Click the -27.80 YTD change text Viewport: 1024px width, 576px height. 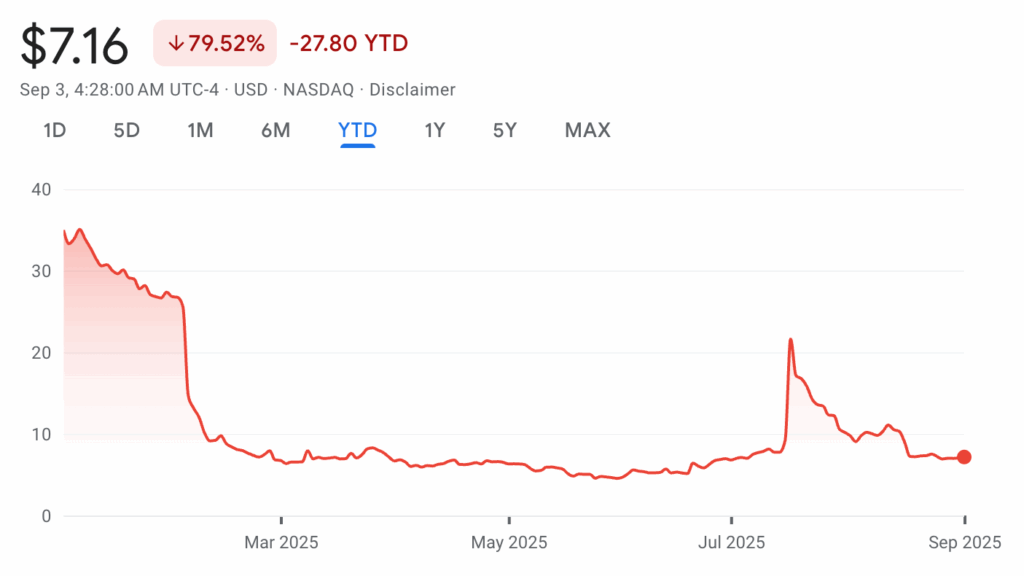point(348,44)
